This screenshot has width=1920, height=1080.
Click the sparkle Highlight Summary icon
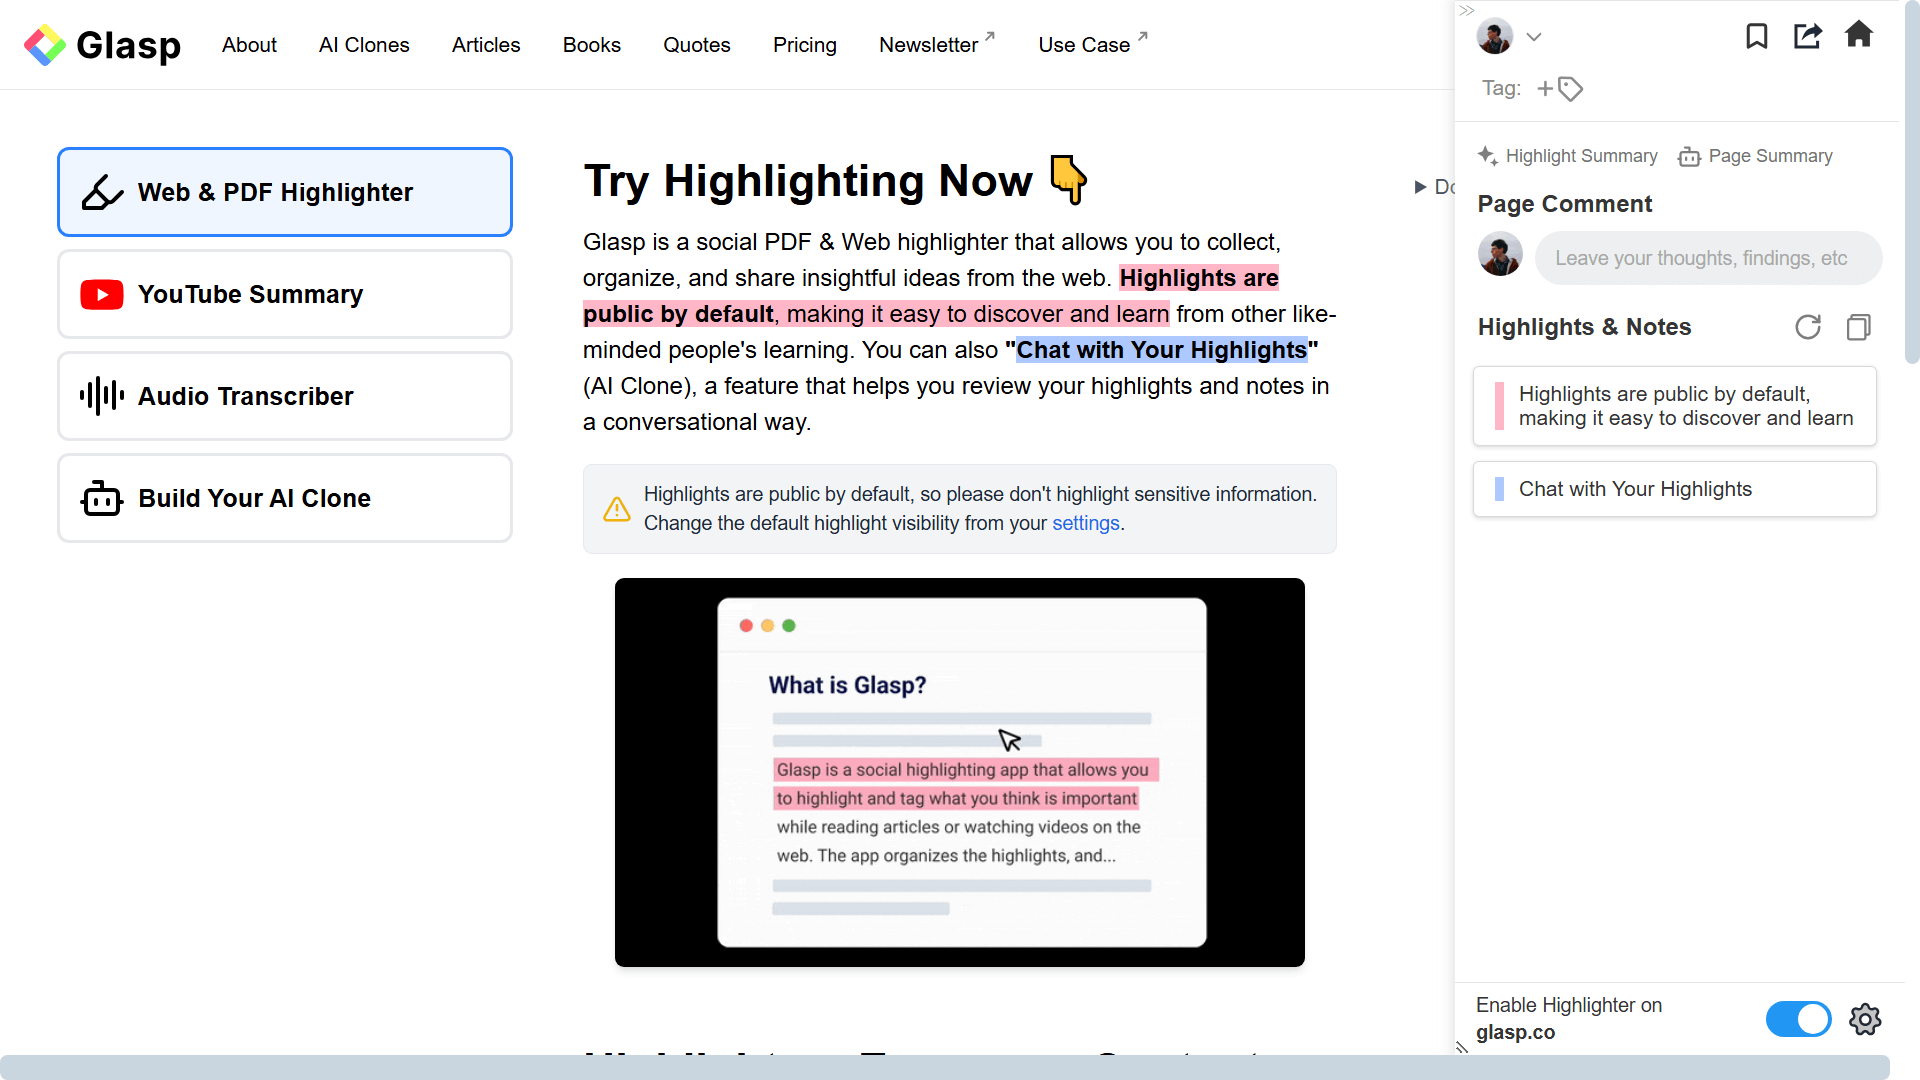click(1488, 156)
